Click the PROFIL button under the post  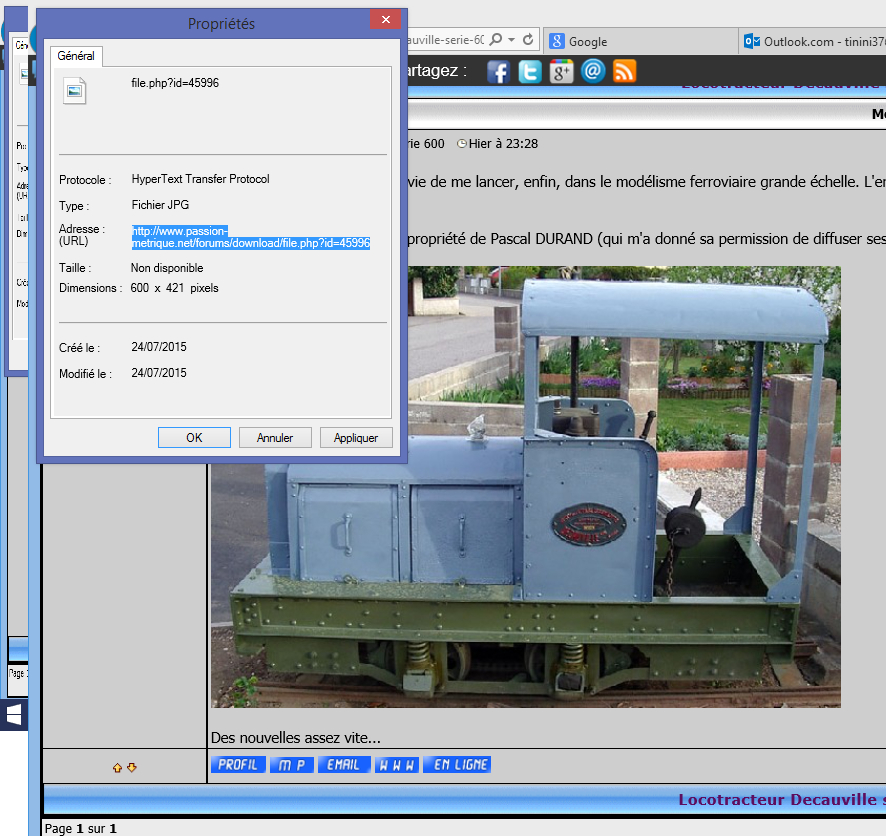tap(238, 765)
